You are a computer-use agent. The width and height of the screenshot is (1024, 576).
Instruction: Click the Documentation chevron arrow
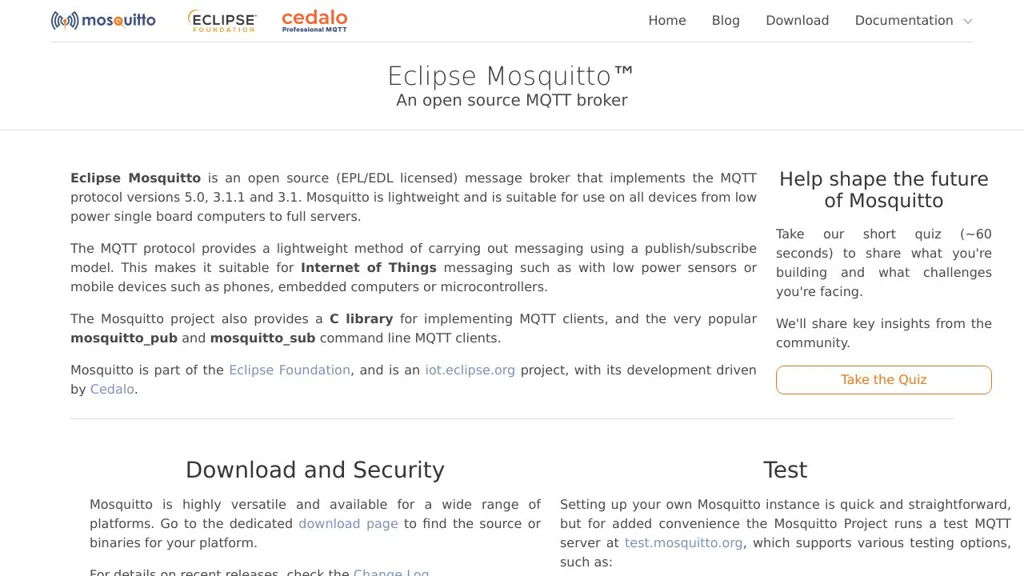[x=967, y=21]
